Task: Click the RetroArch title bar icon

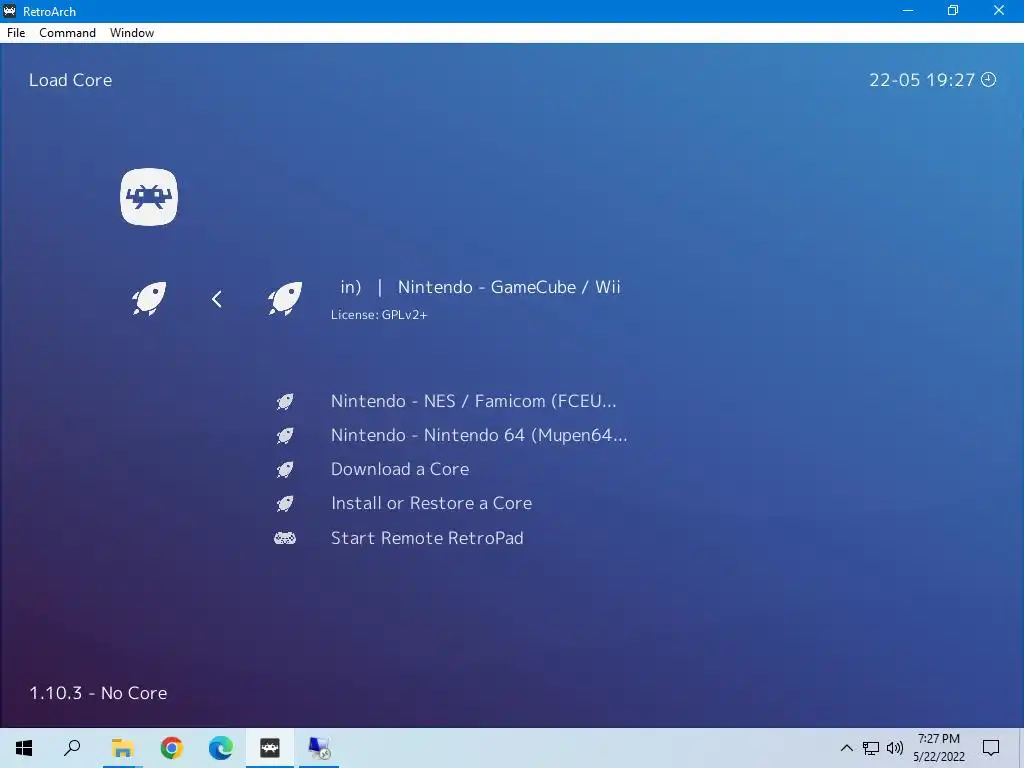Action: [x=10, y=10]
